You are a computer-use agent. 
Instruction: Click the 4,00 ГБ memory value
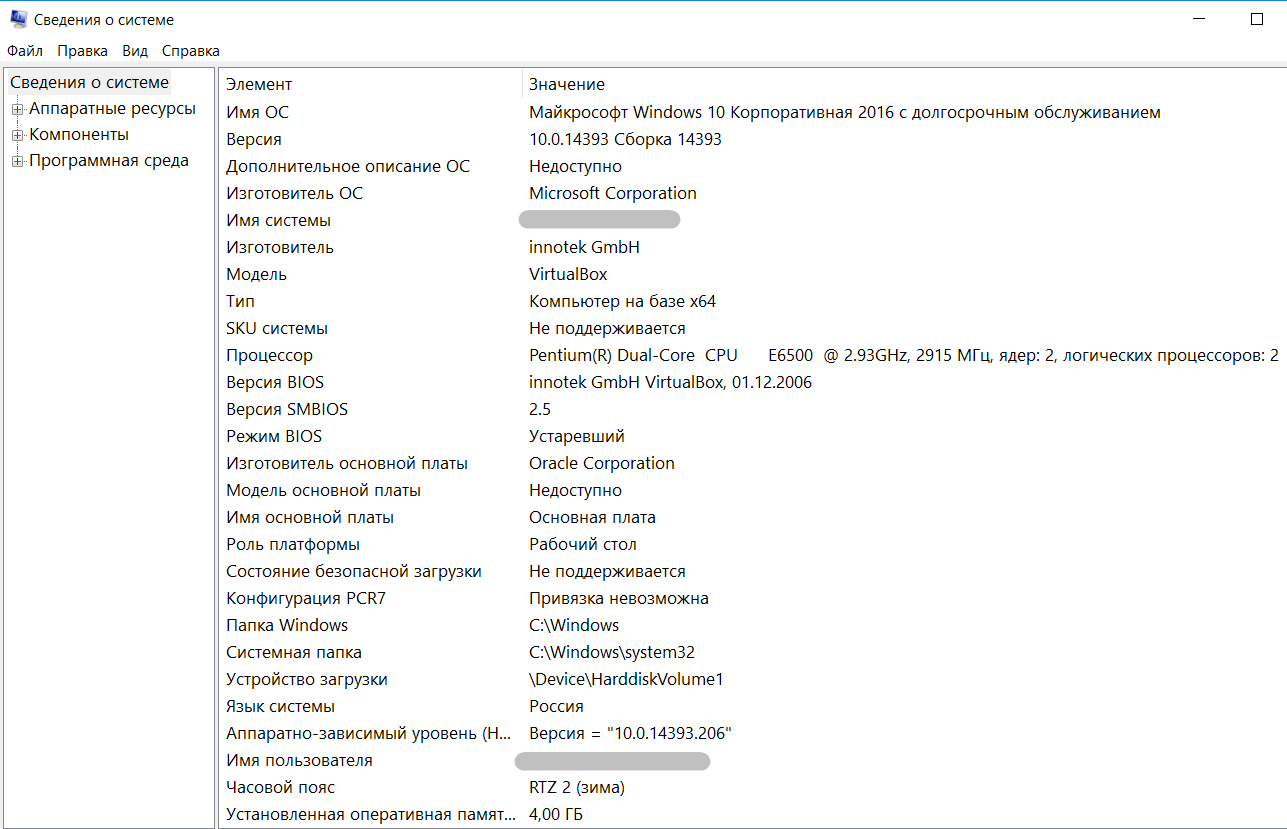point(556,814)
